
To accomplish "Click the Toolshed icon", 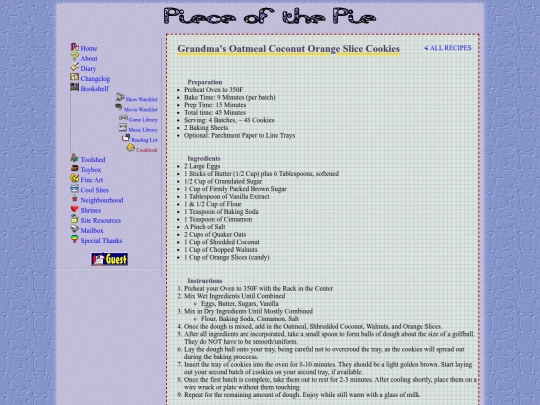I will [74, 158].
